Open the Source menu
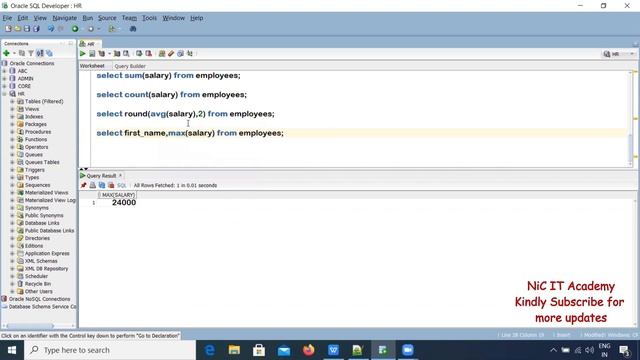The height and width of the screenshot is (360, 640). click(107, 18)
